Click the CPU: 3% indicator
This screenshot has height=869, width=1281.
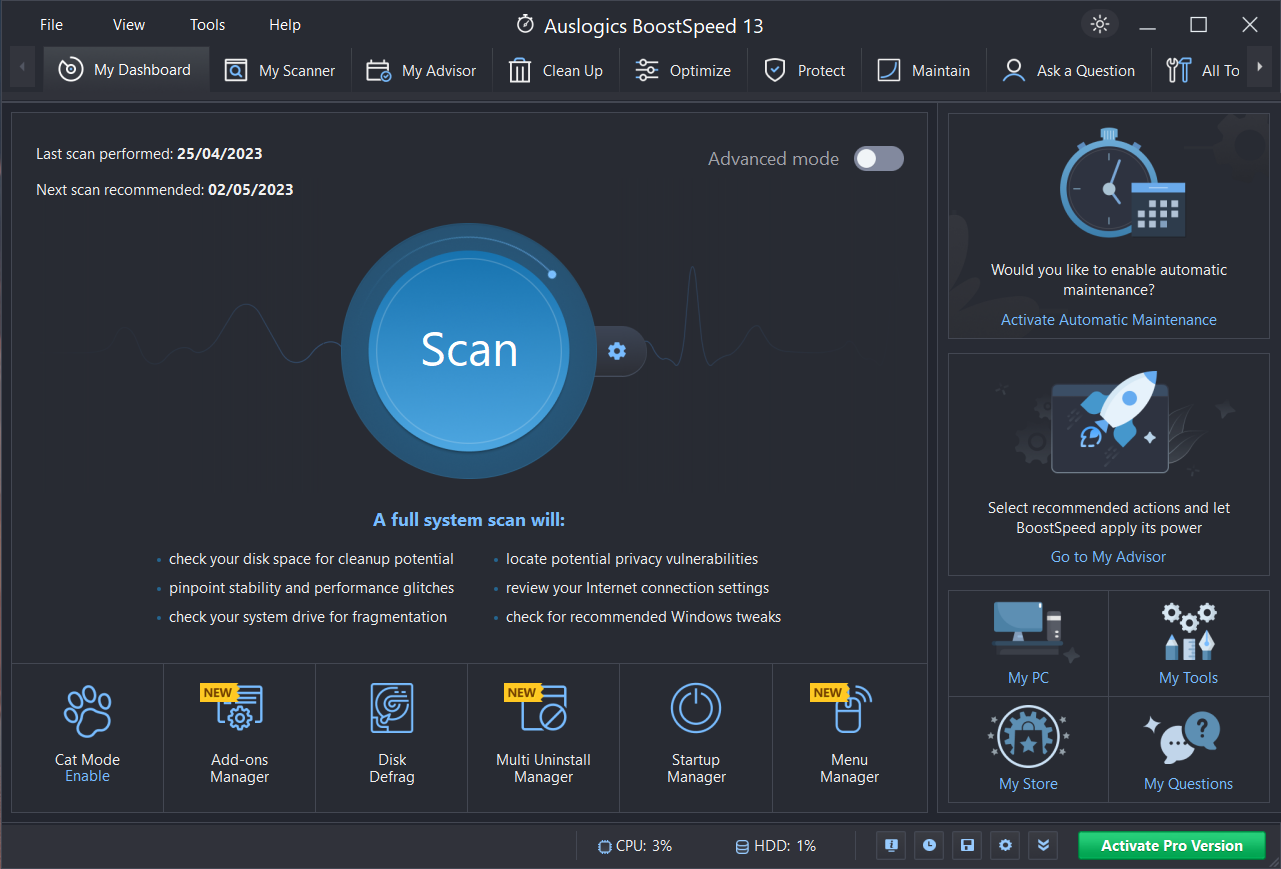pos(634,846)
